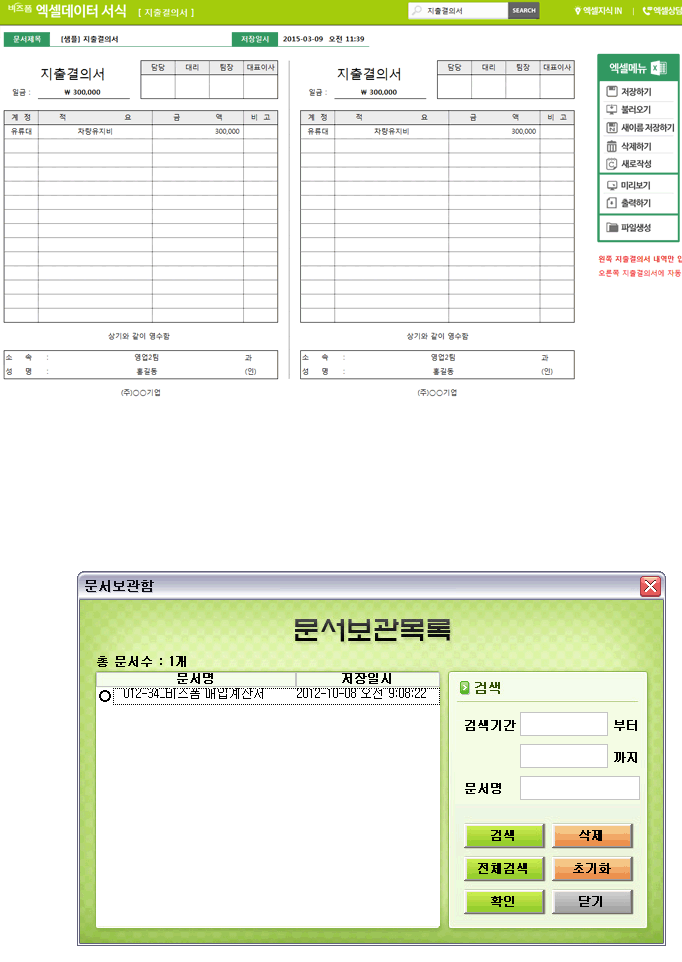Click the magnifier icon in top search box
Viewport: 682px width, 962px height.
(417, 10)
